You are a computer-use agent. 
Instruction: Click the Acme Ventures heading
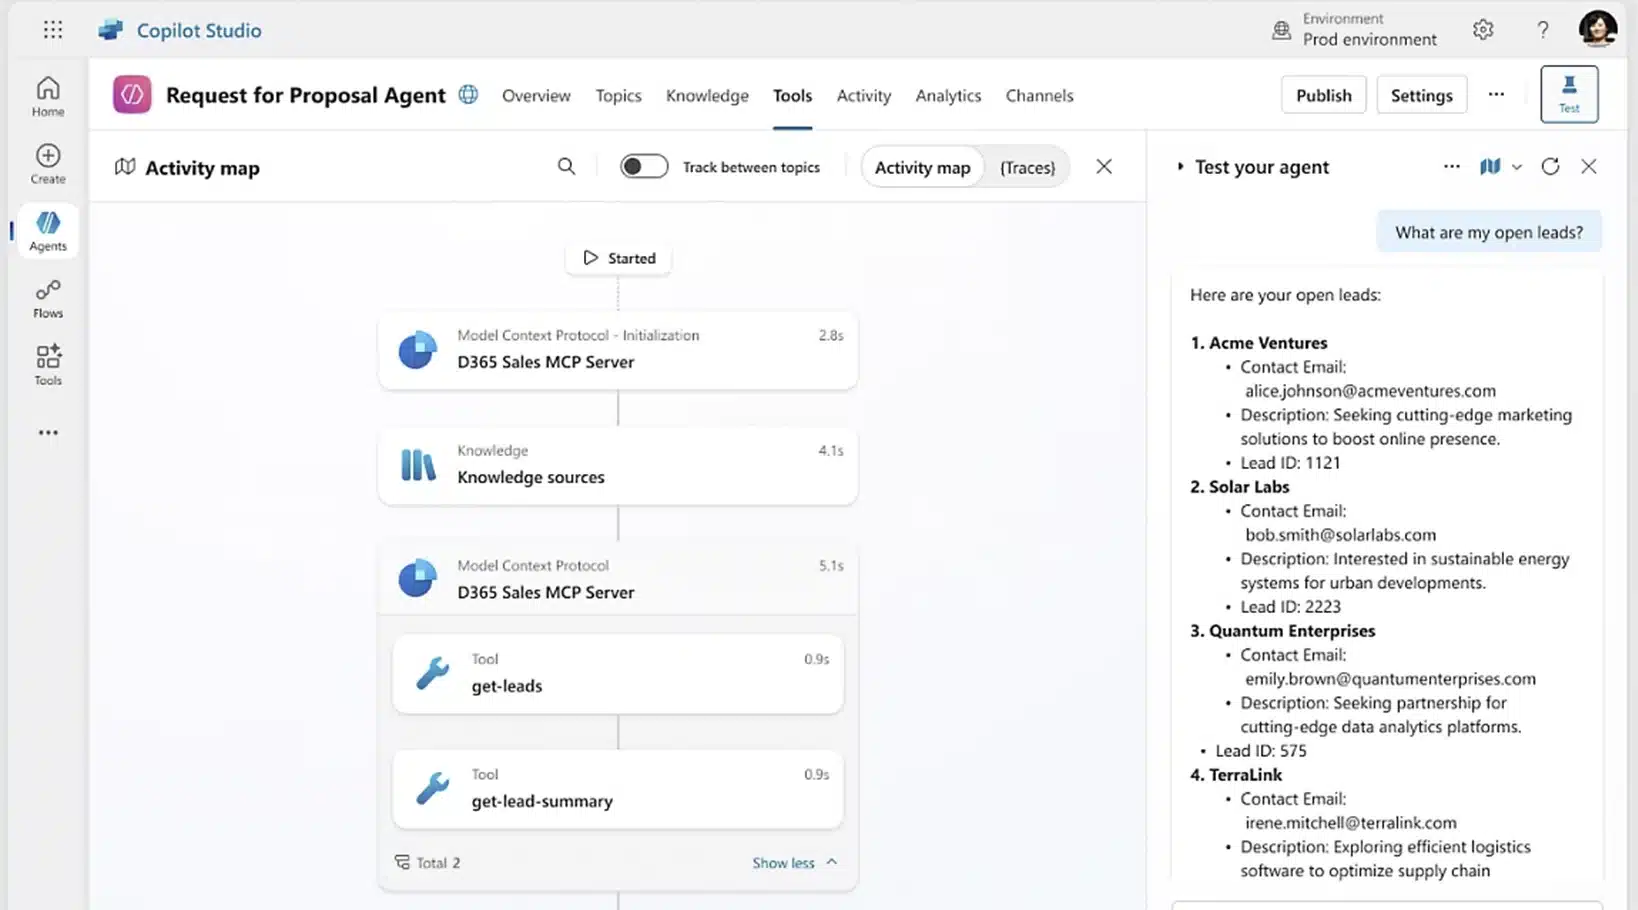tap(1268, 343)
